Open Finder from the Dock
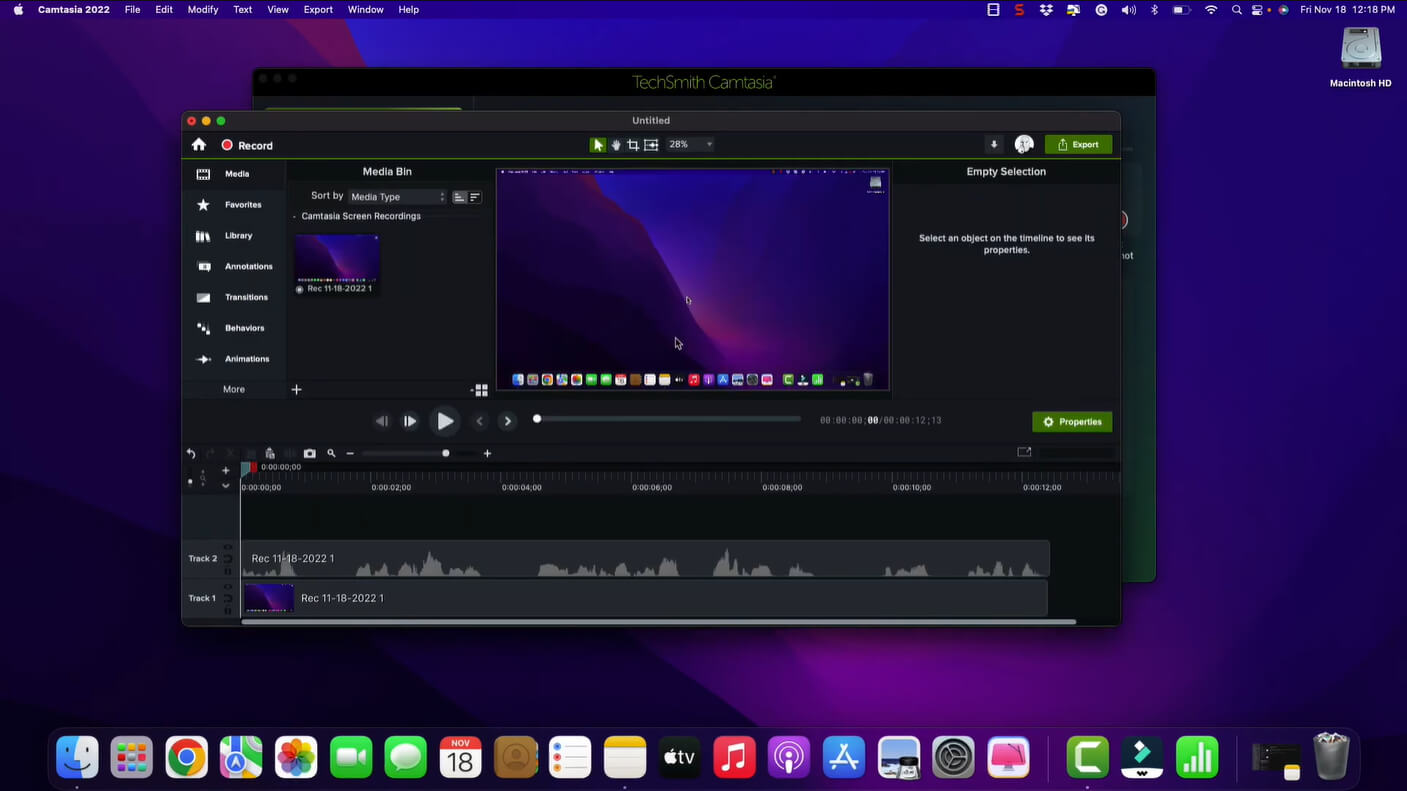Viewport: 1407px width, 791px height. click(77, 757)
